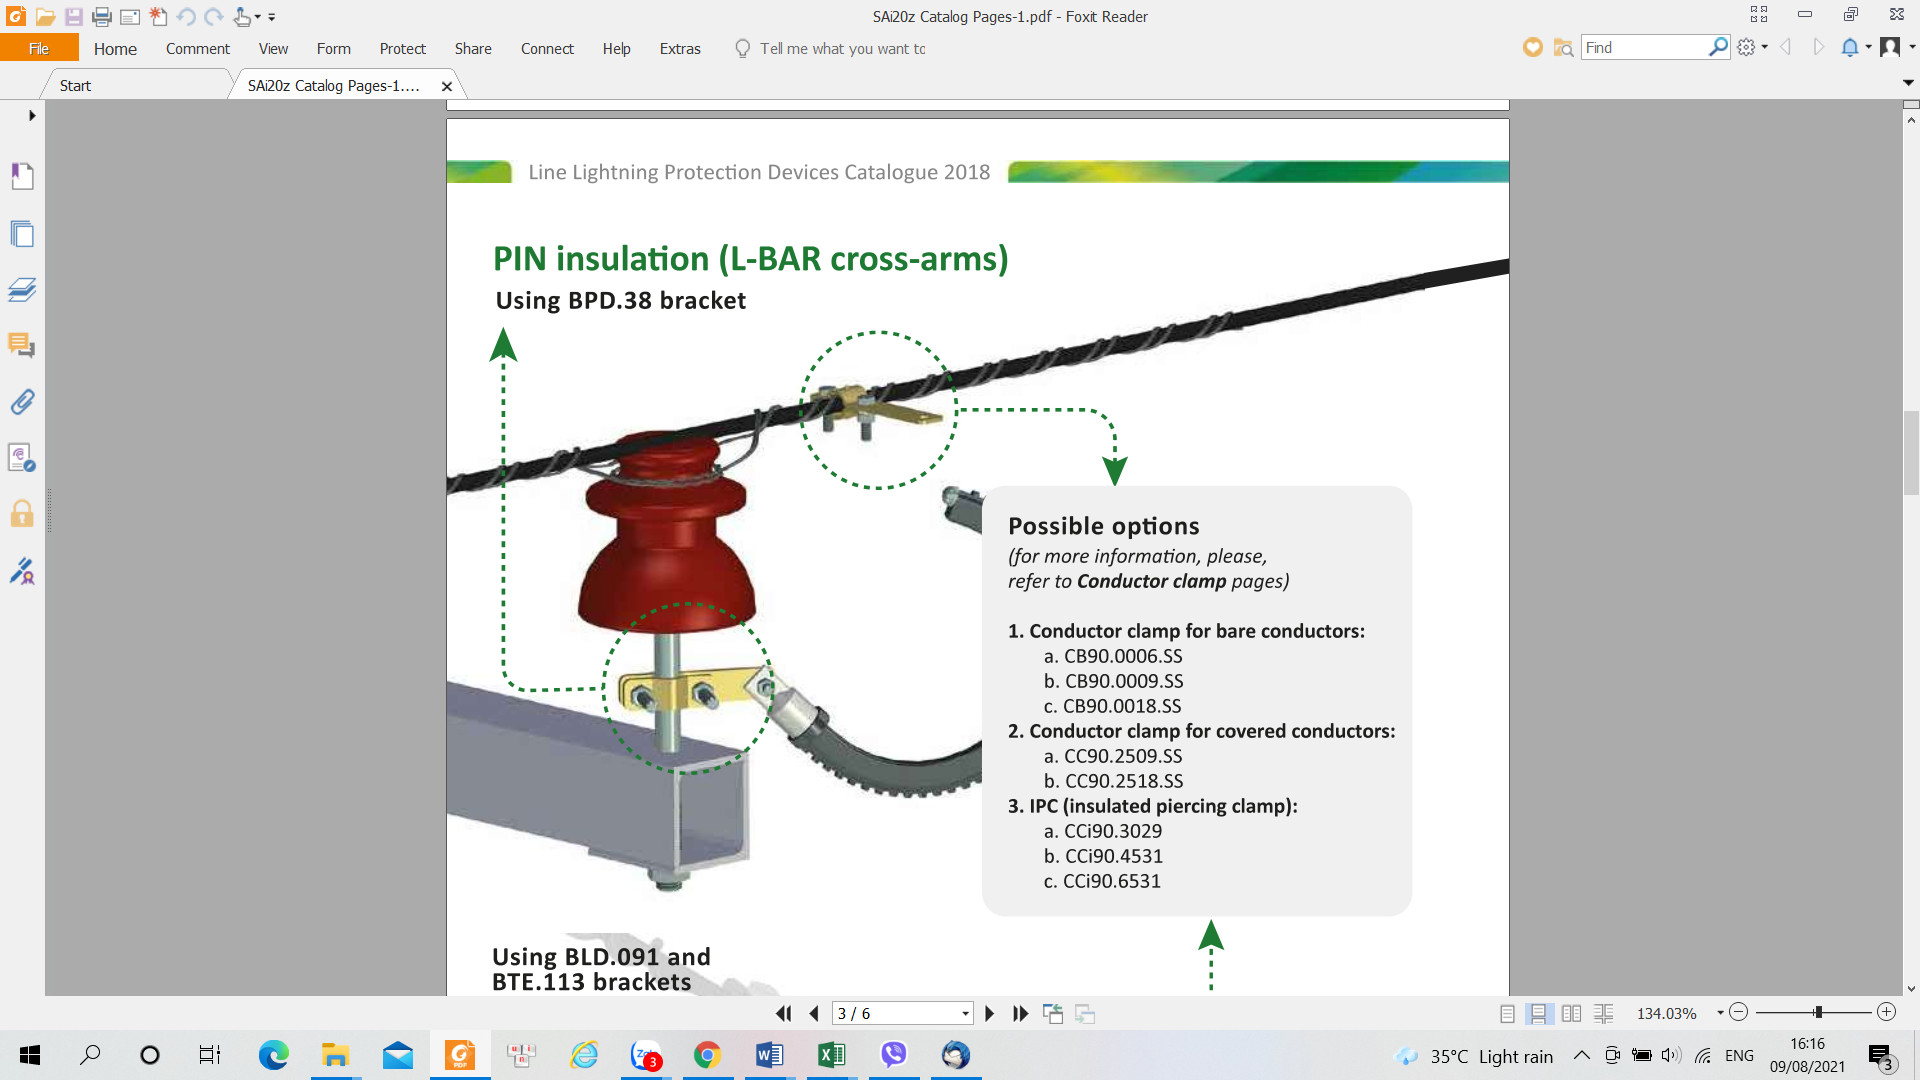Screen dimensions: 1920x1080
Task: Switch to the Start tab
Action: [75, 85]
